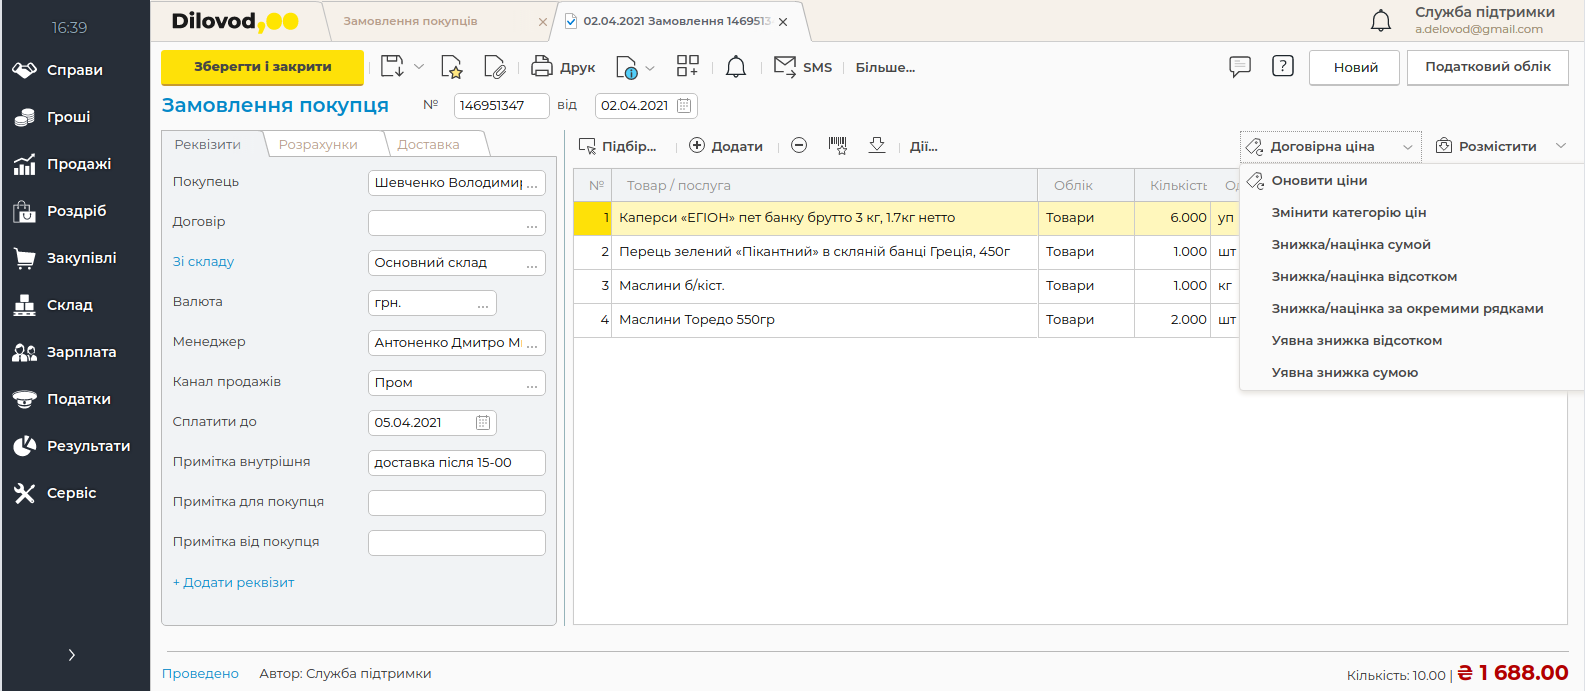Click the question mark help icon
The image size is (1585, 691).
tap(1283, 67)
